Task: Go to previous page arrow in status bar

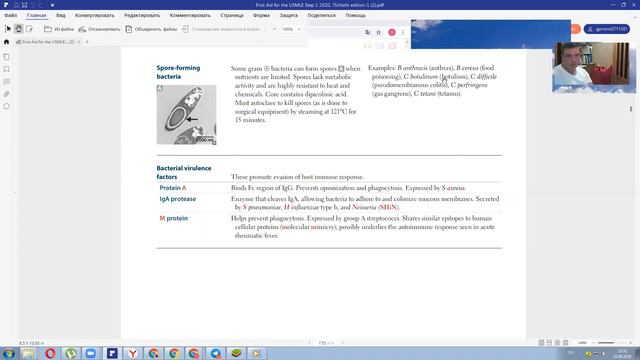Action: click(310, 343)
